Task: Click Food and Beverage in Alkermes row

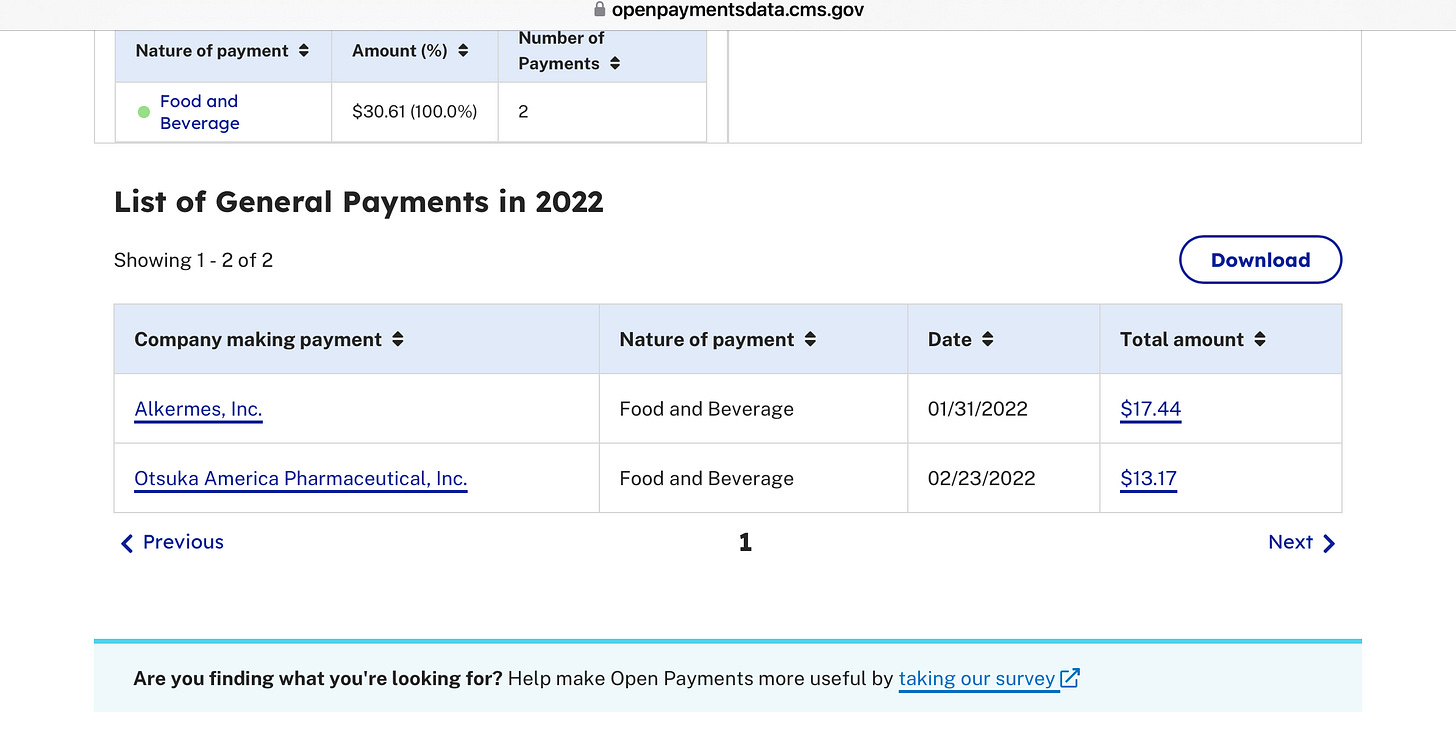Action: pos(707,409)
